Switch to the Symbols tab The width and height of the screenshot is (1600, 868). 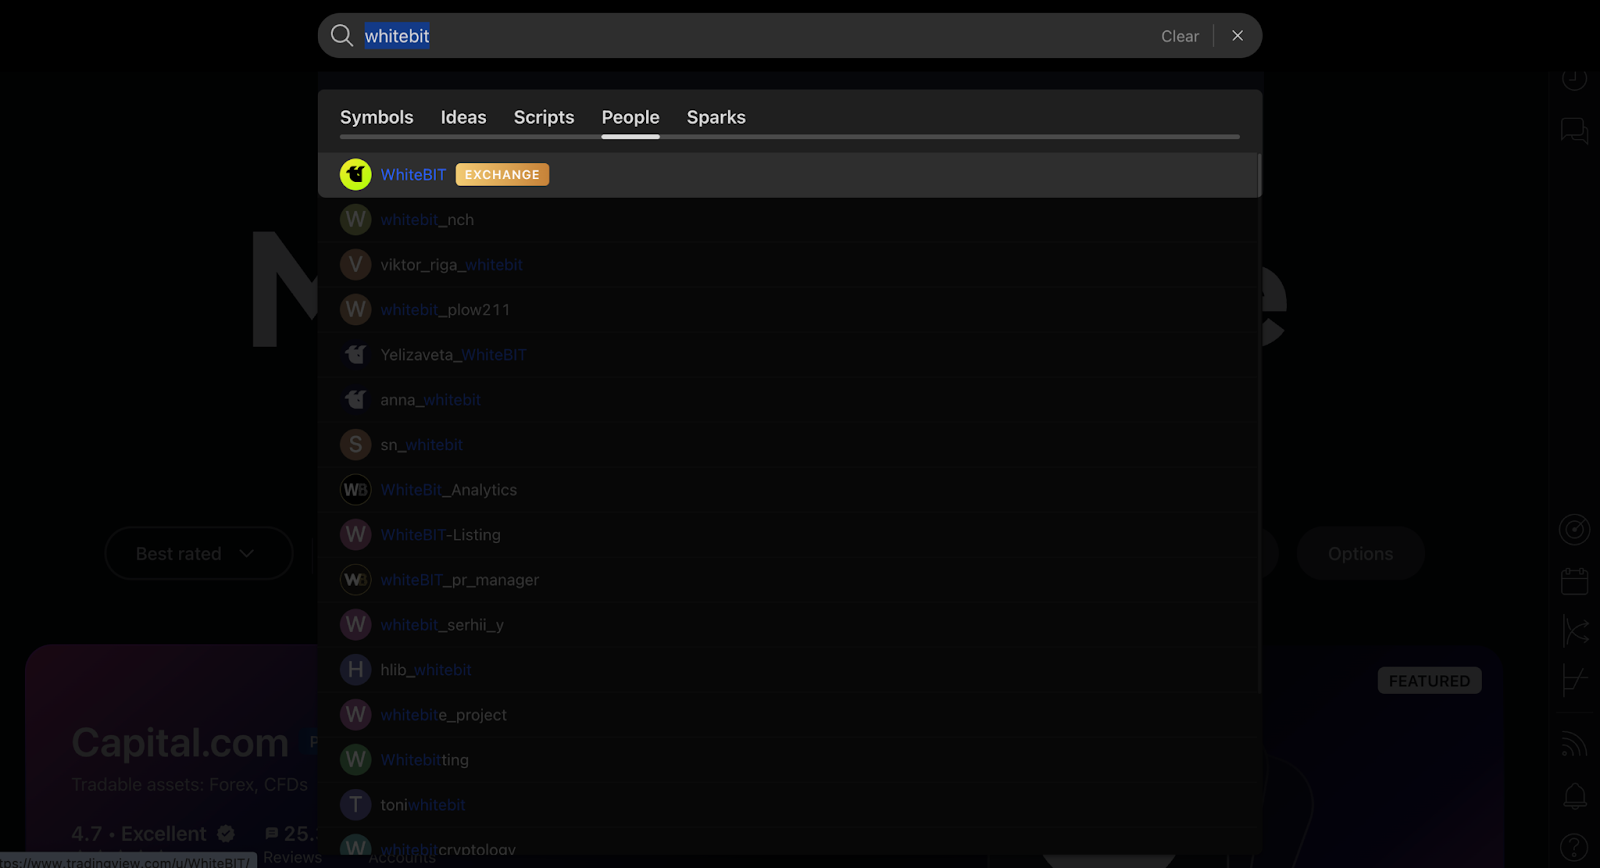(x=376, y=117)
